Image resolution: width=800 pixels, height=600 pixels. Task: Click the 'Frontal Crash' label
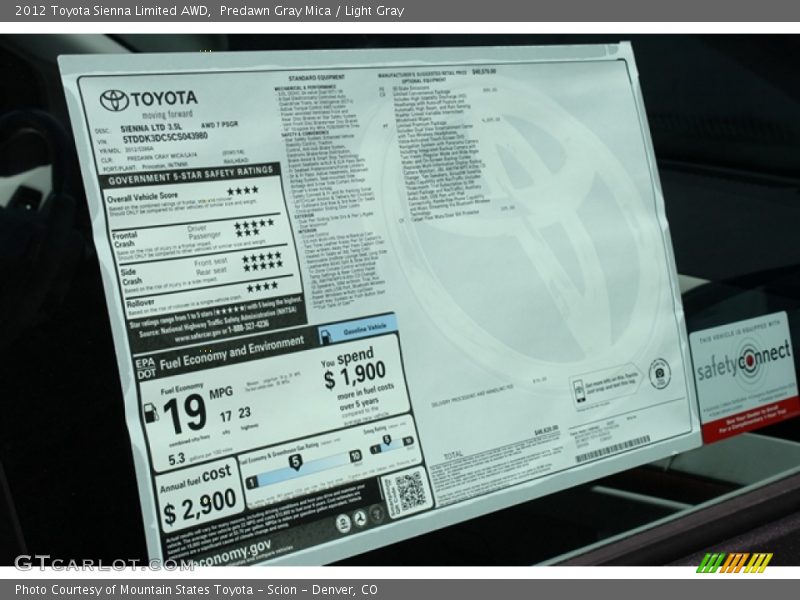[x=124, y=239]
